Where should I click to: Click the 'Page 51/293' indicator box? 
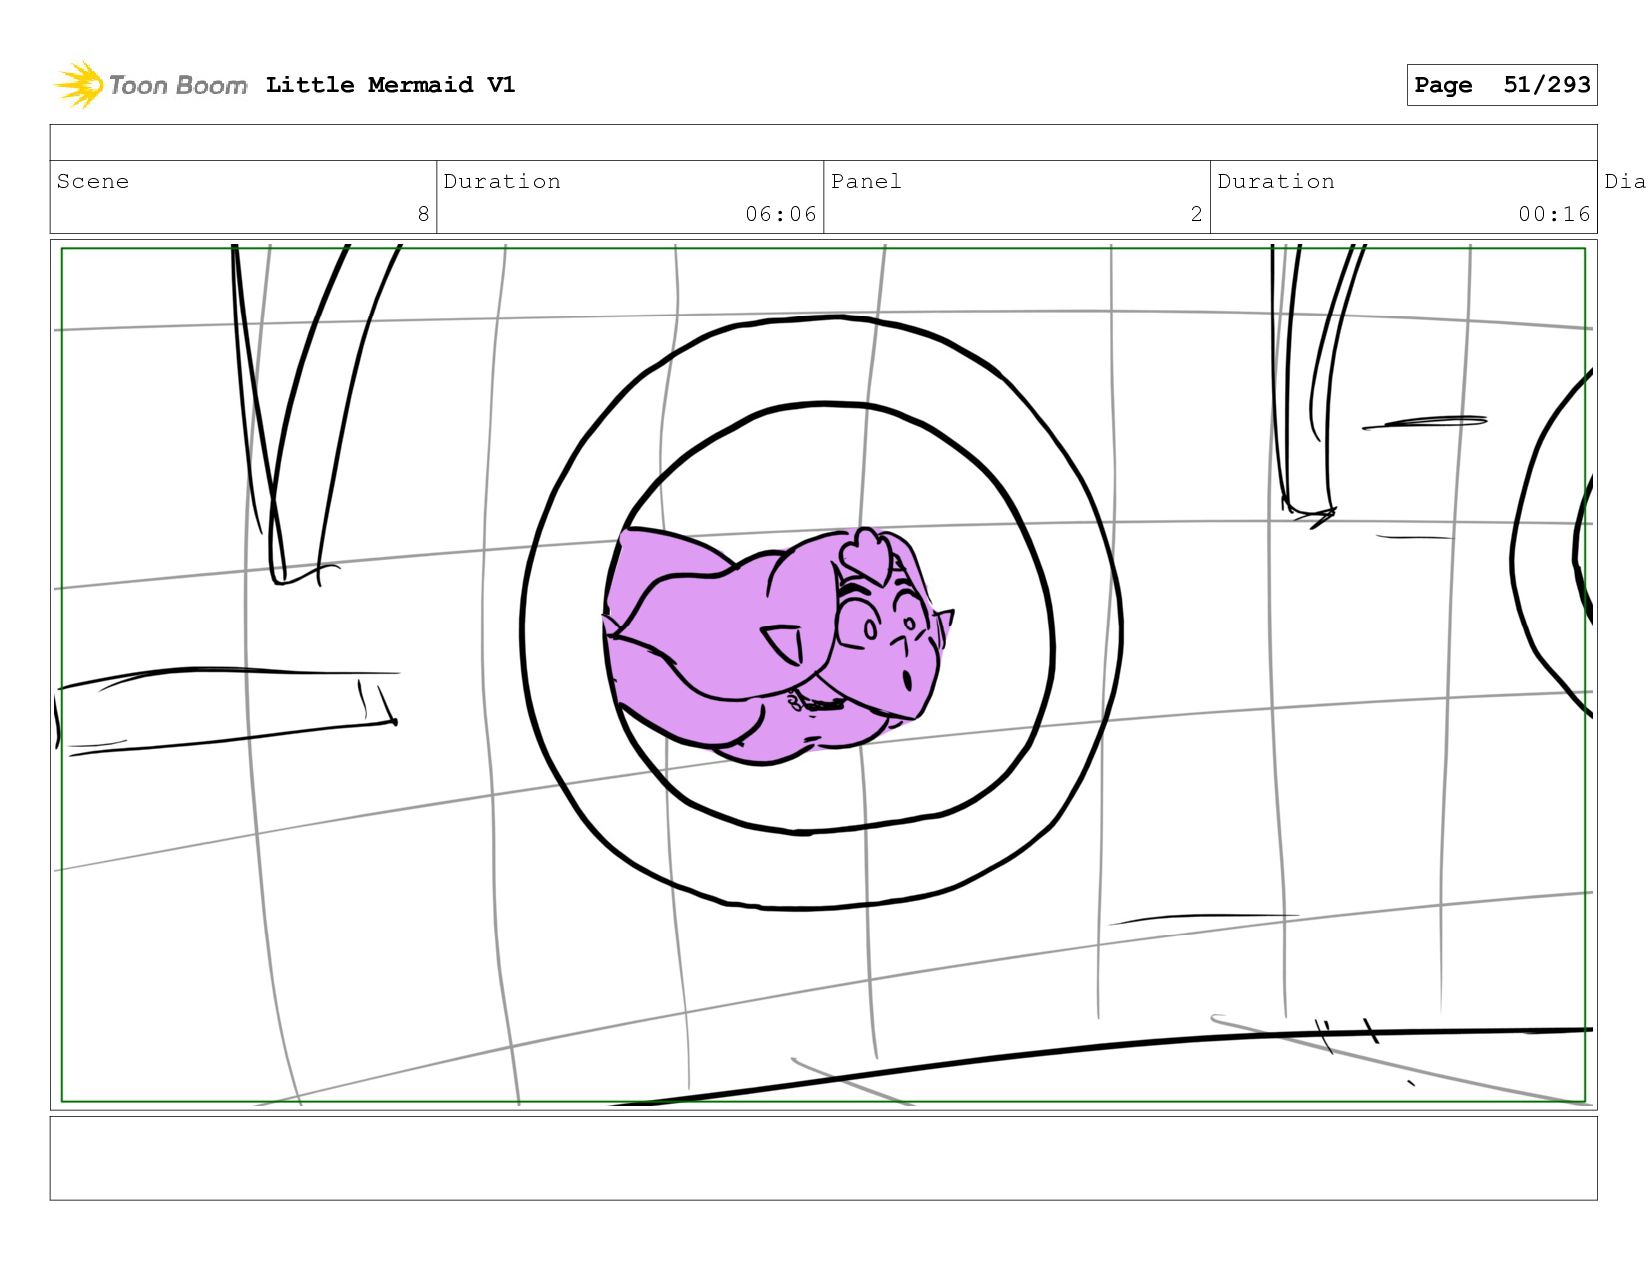click(1501, 85)
